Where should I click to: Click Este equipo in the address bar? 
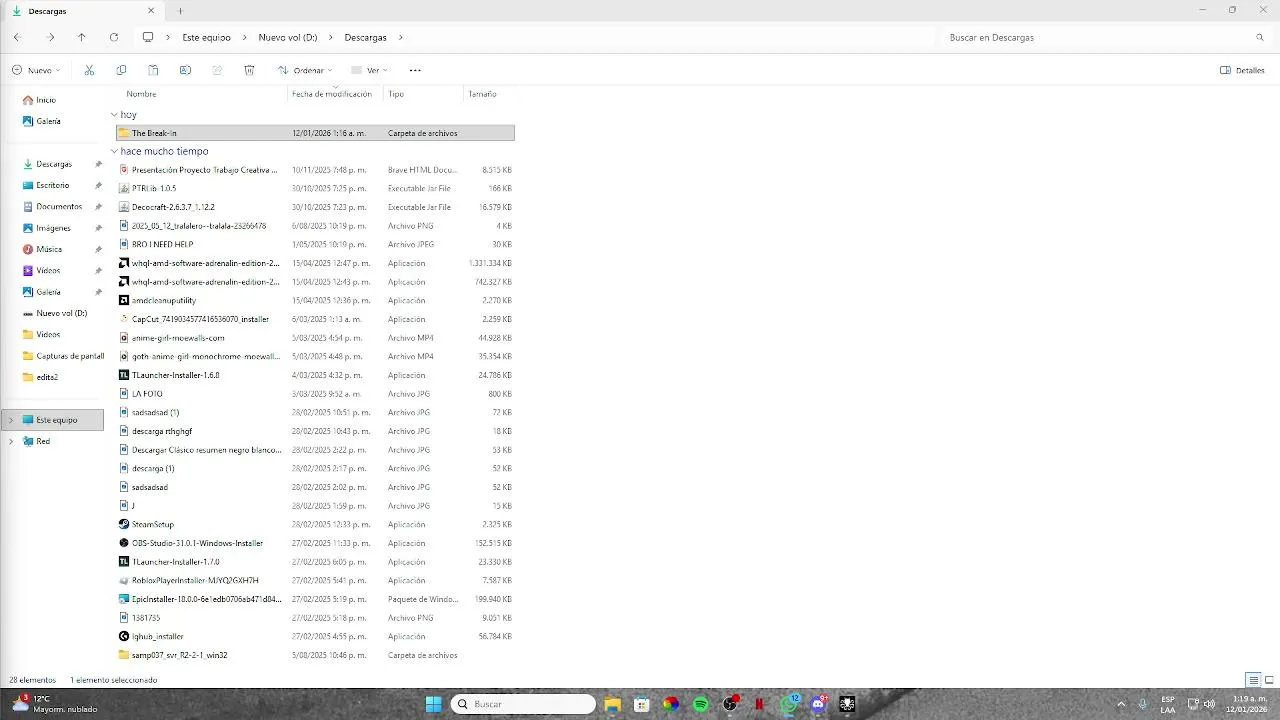coord(206,37)
